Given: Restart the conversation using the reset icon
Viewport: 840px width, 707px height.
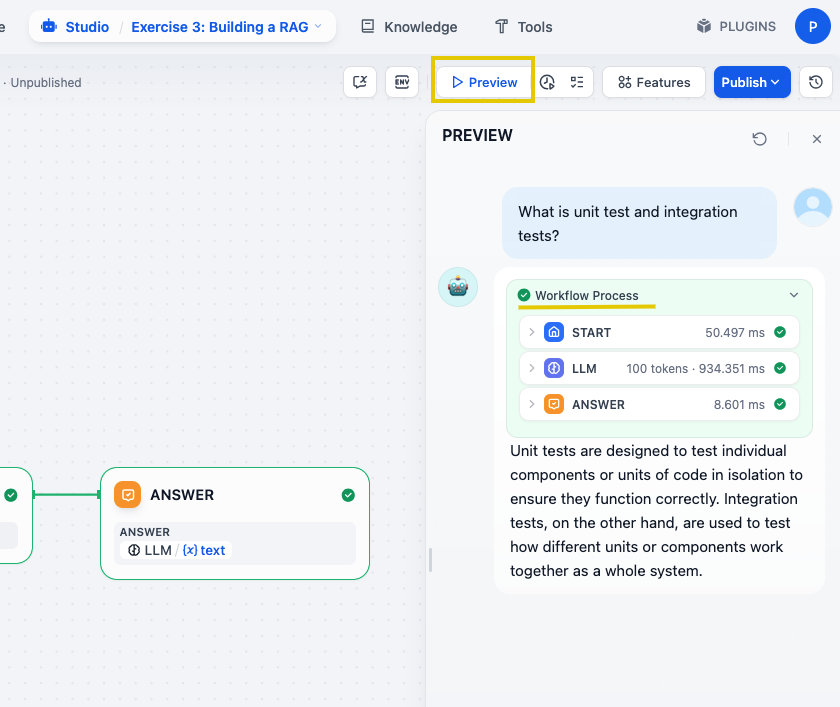Looking at the screenshot, I should [x=759, y=139].
